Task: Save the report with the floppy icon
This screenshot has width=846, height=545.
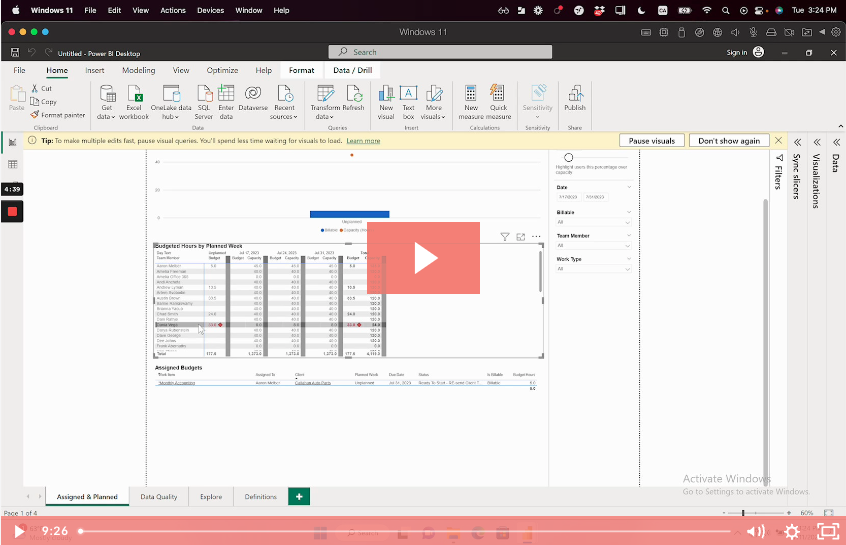Action: 15,52
